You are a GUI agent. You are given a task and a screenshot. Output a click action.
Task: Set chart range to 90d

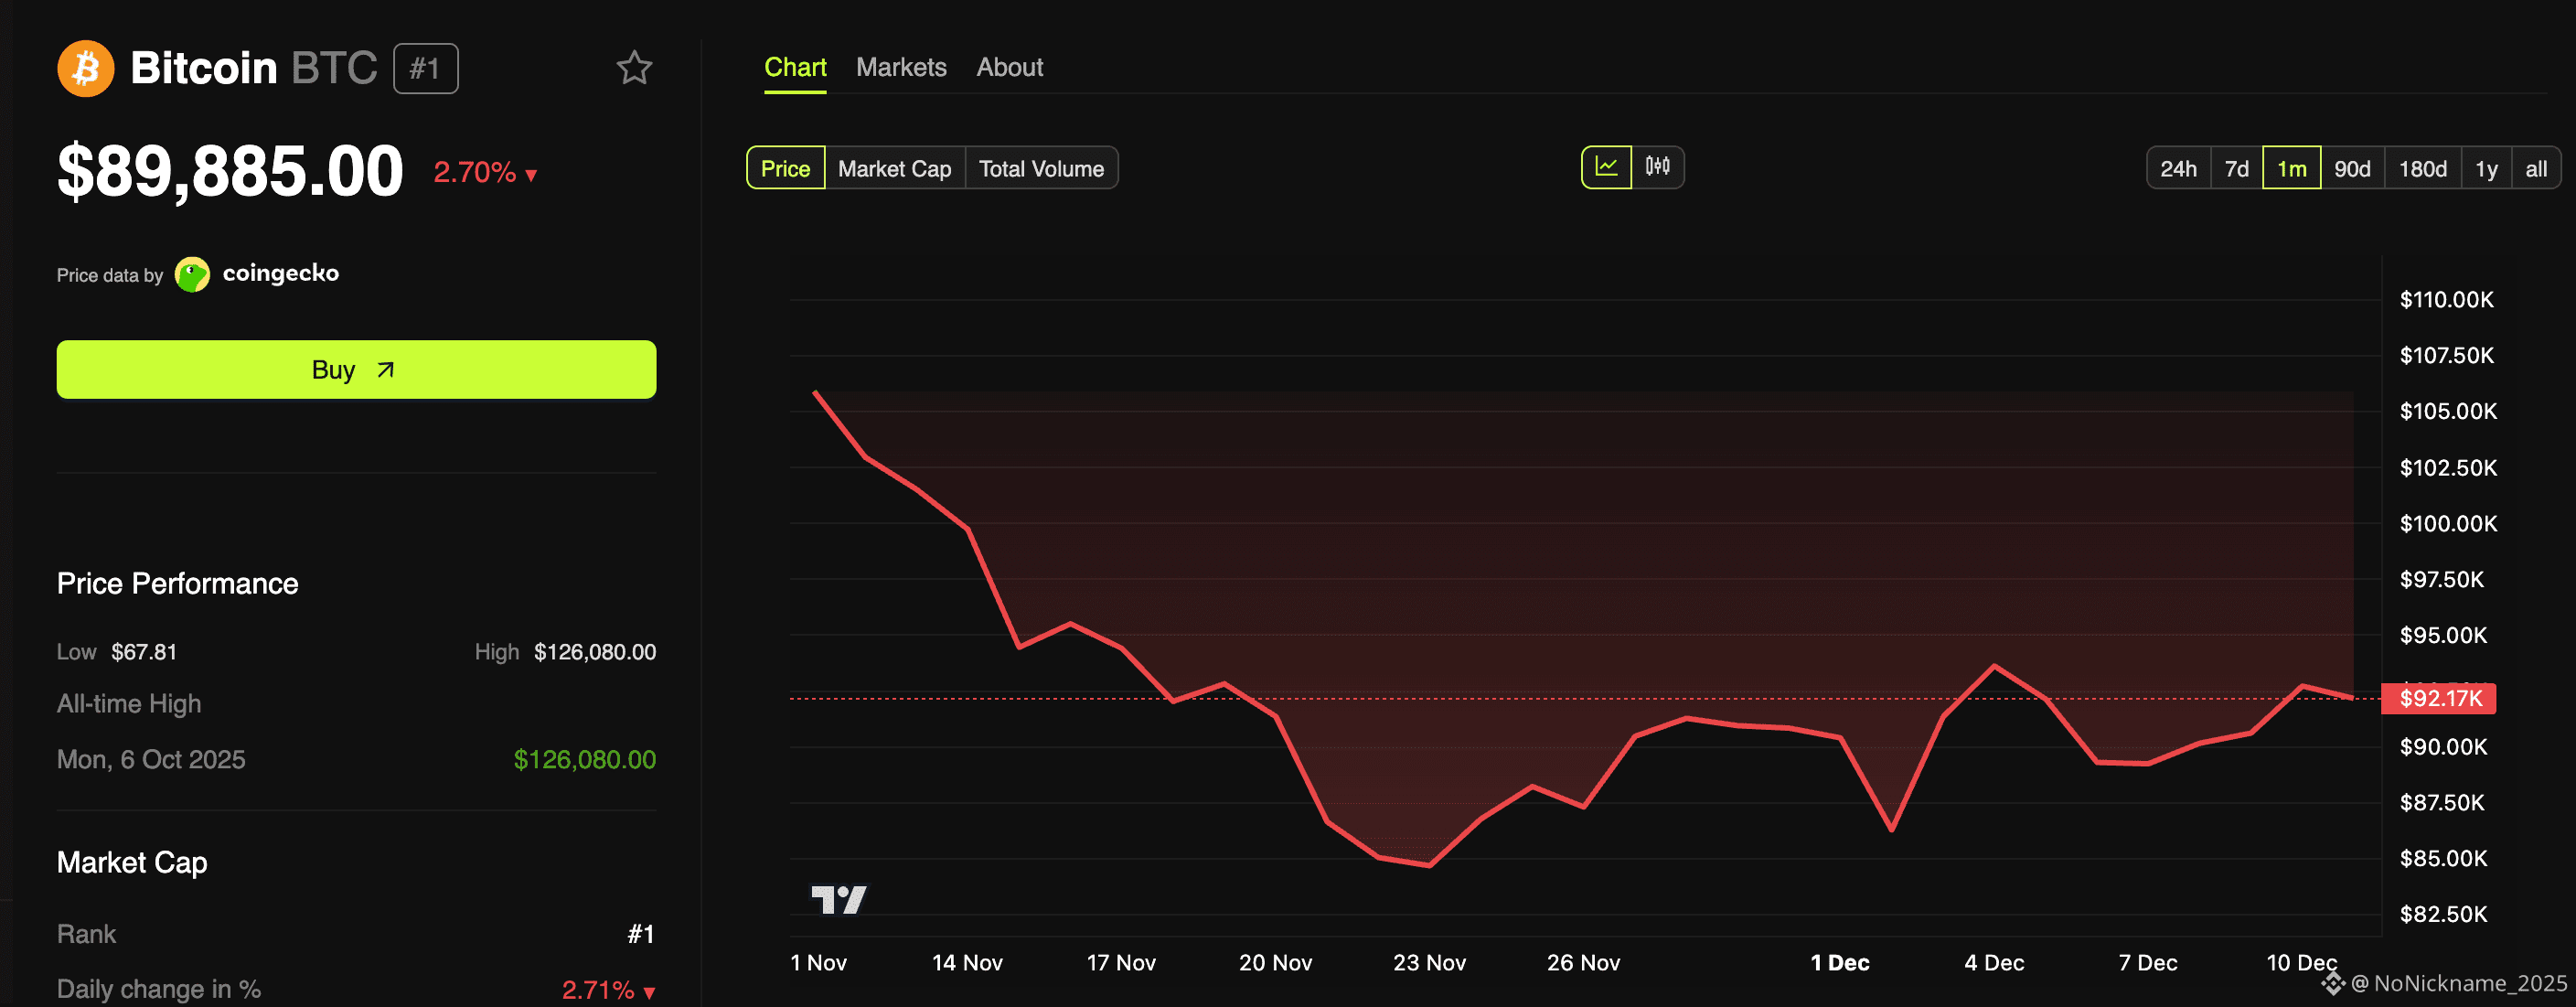(2351, 168)
